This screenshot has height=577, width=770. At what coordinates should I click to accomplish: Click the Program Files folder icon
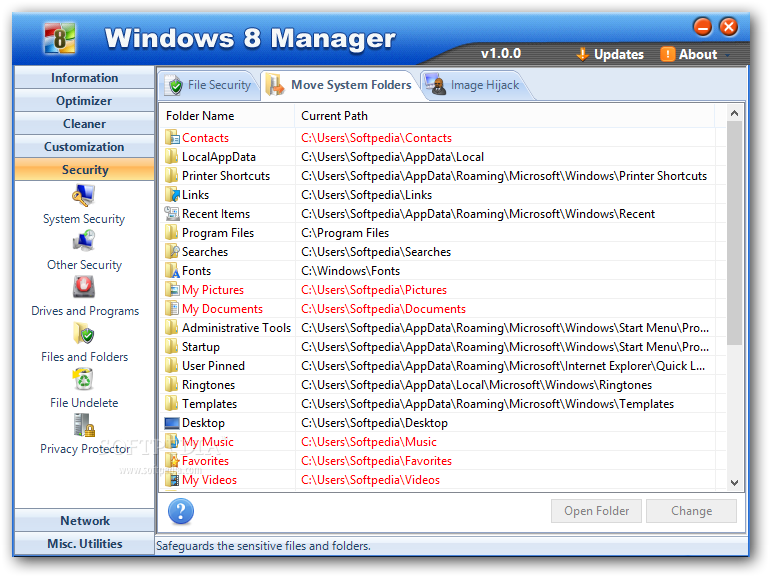tap(172, 233)
